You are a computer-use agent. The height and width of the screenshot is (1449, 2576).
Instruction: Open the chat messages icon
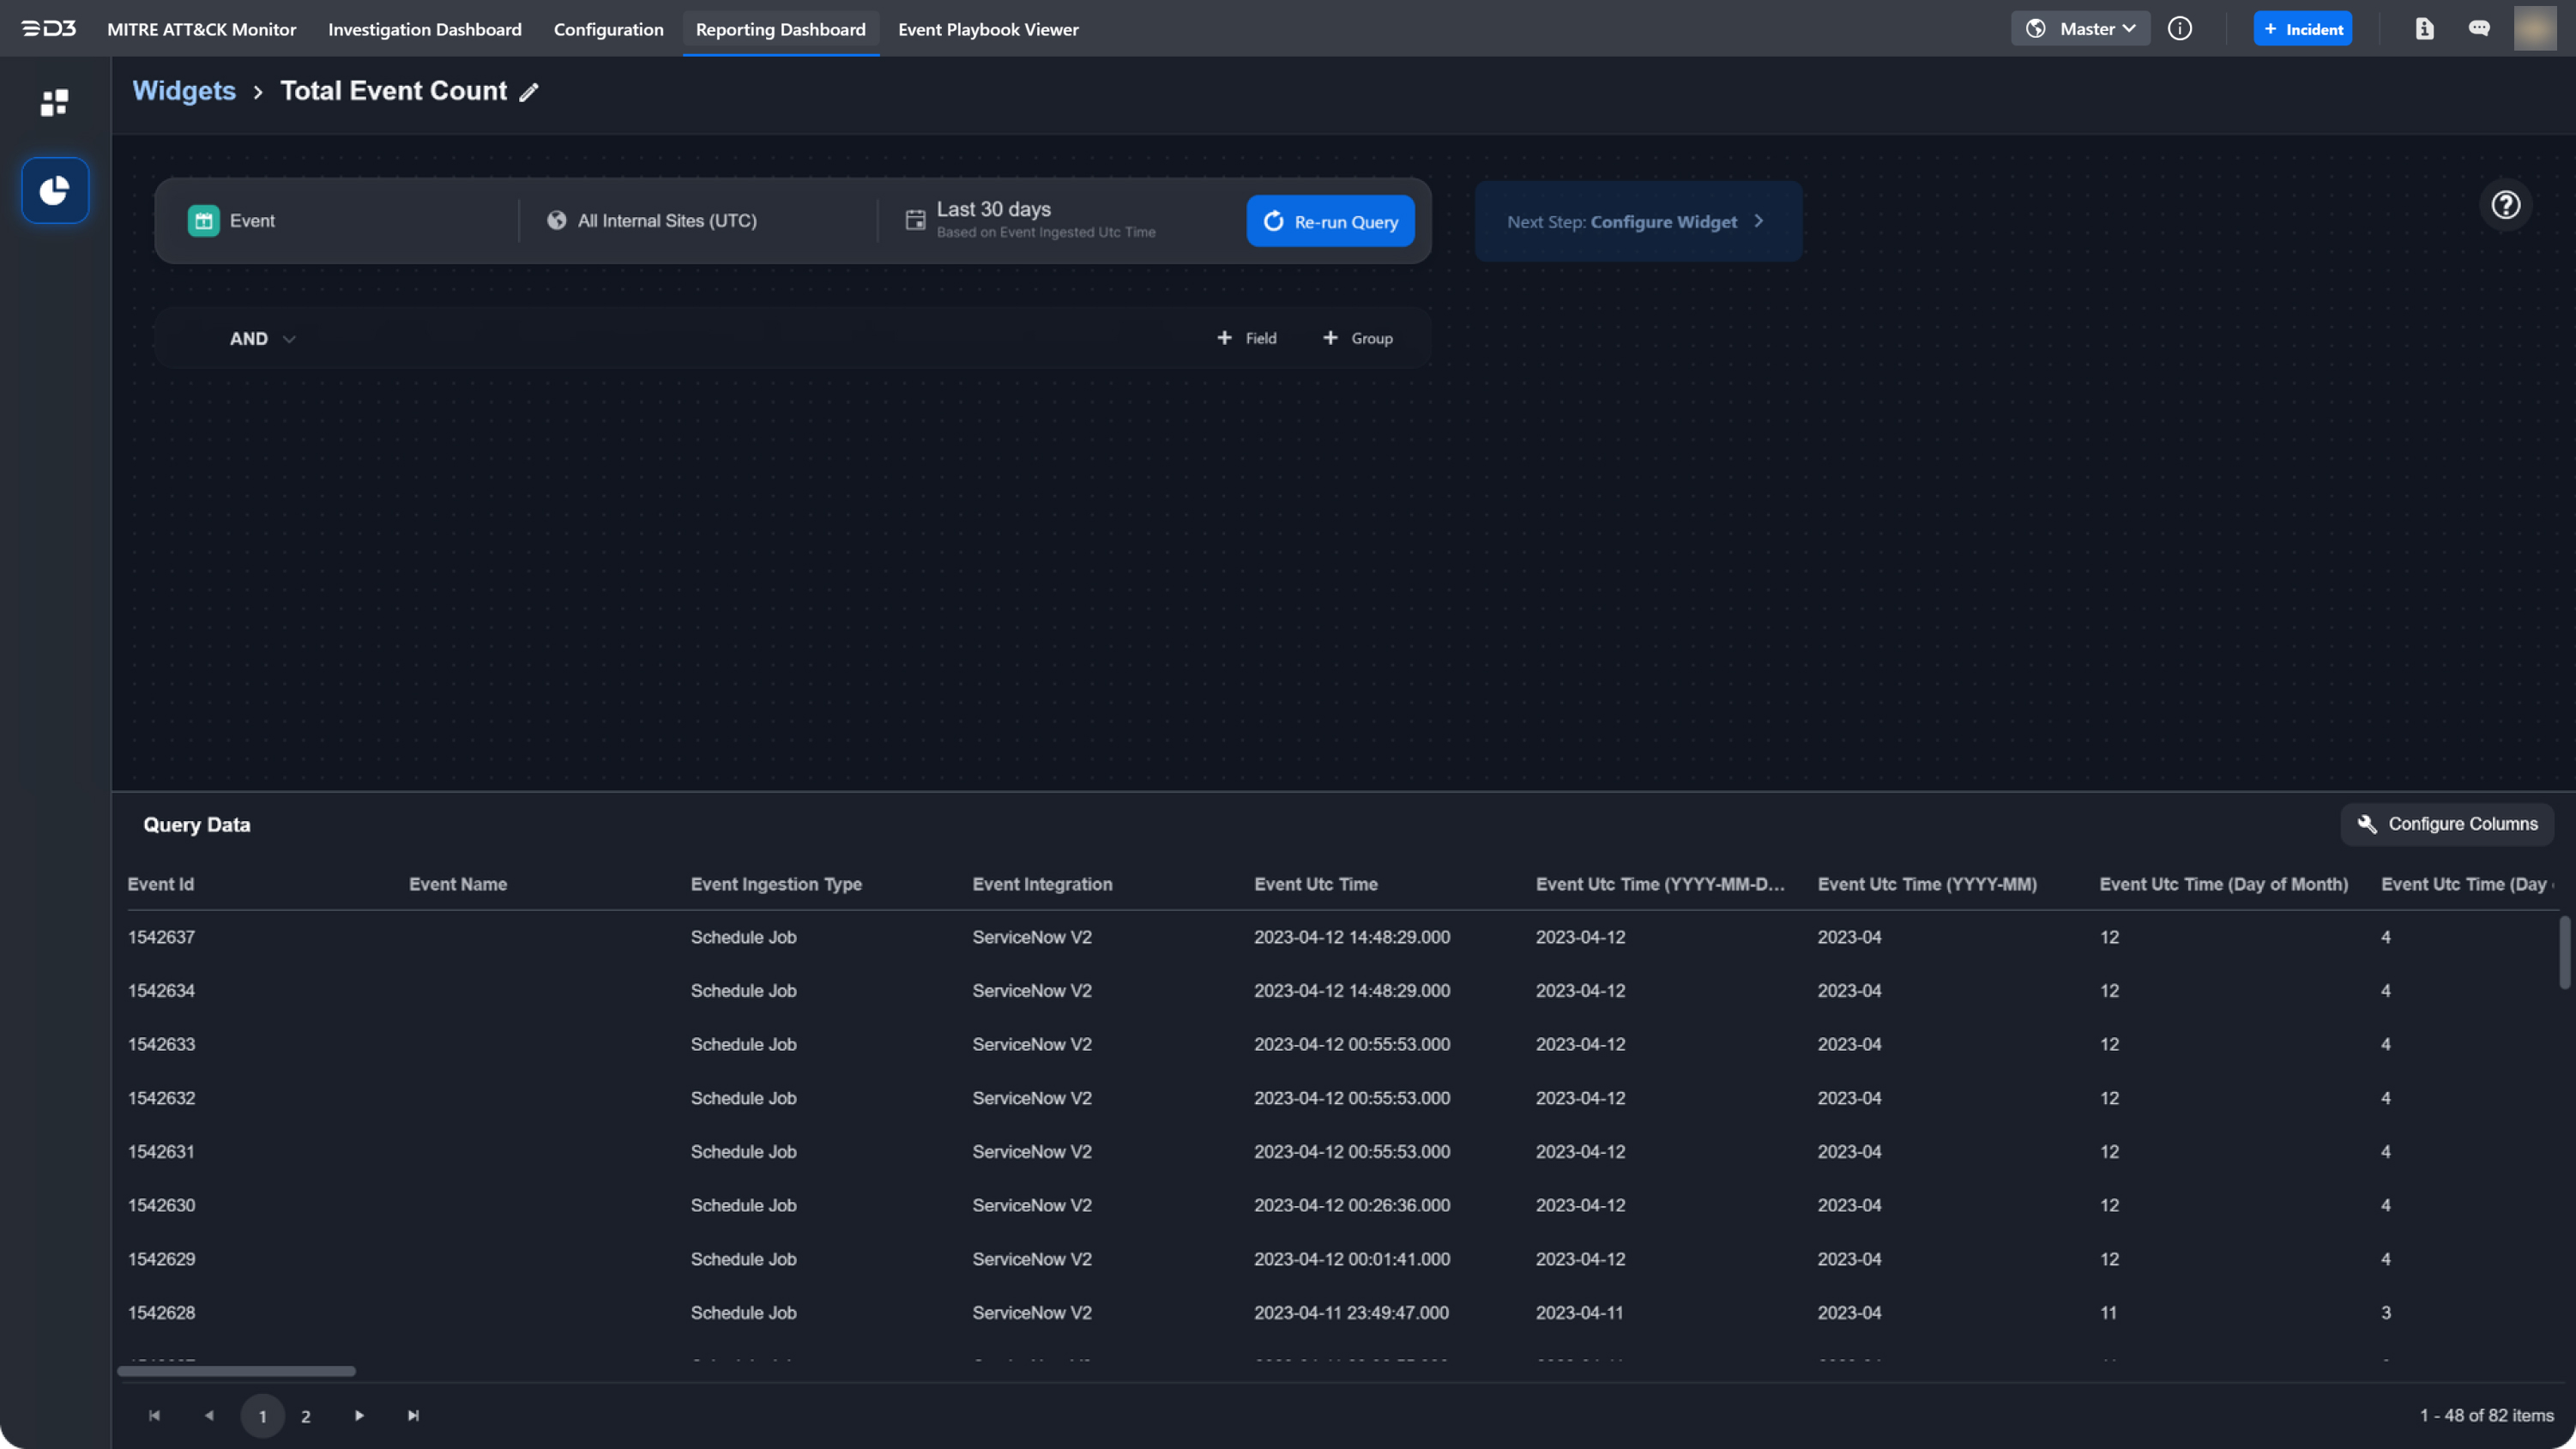(2478, 29)
